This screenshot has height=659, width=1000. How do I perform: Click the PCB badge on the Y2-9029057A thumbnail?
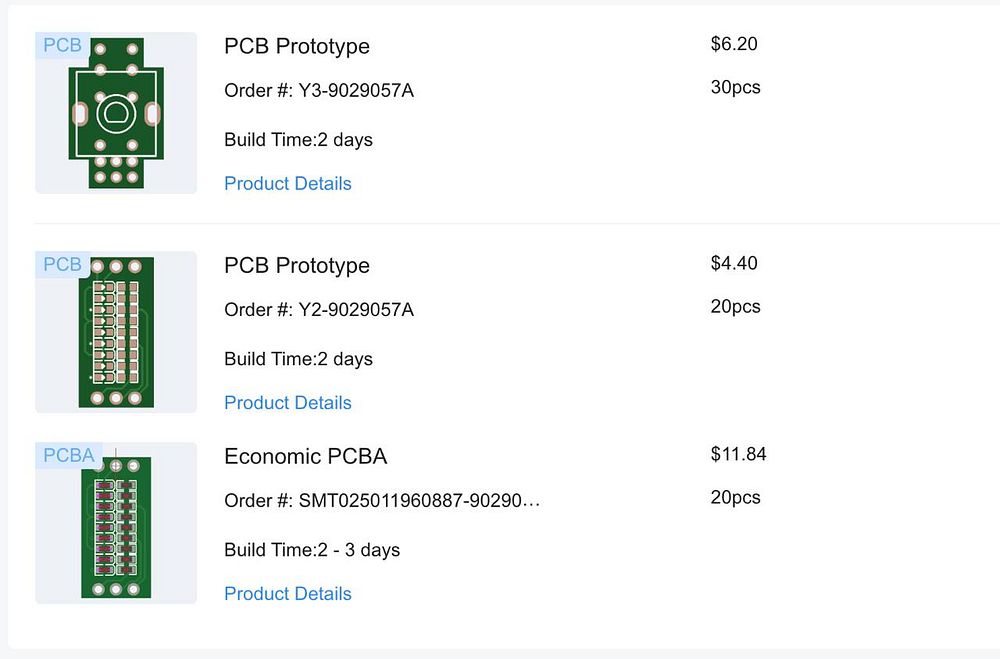(x=62, y=265)
